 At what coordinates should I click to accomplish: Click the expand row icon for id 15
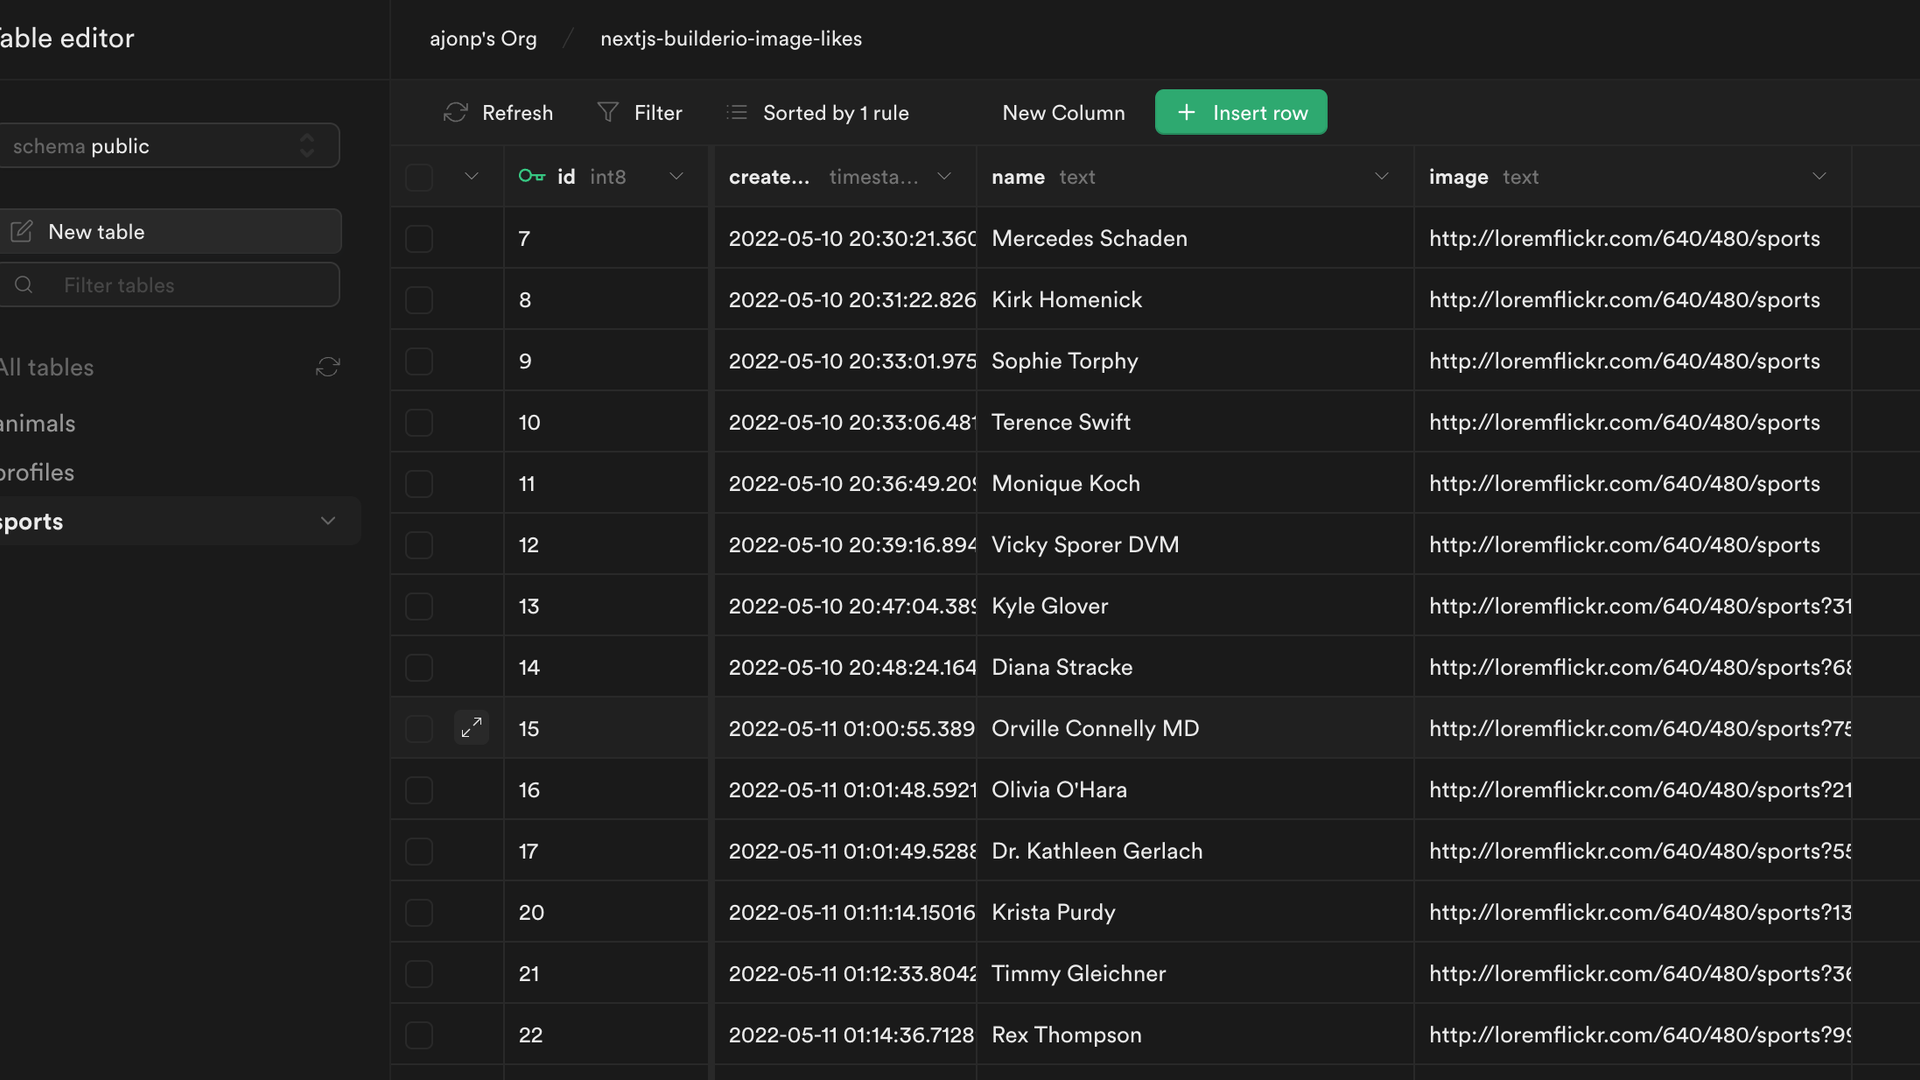[471, 728]
